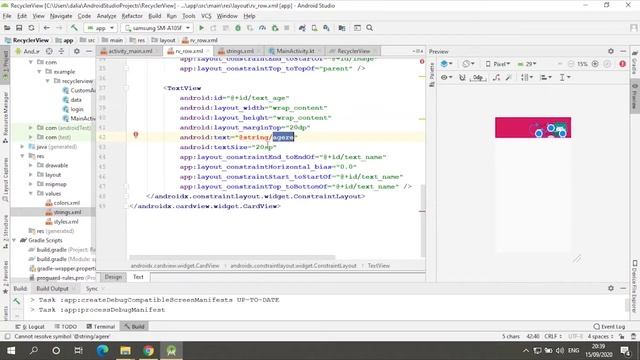Expand the mipmap folder
Screen dimensions: 640x360
point(31,184)
